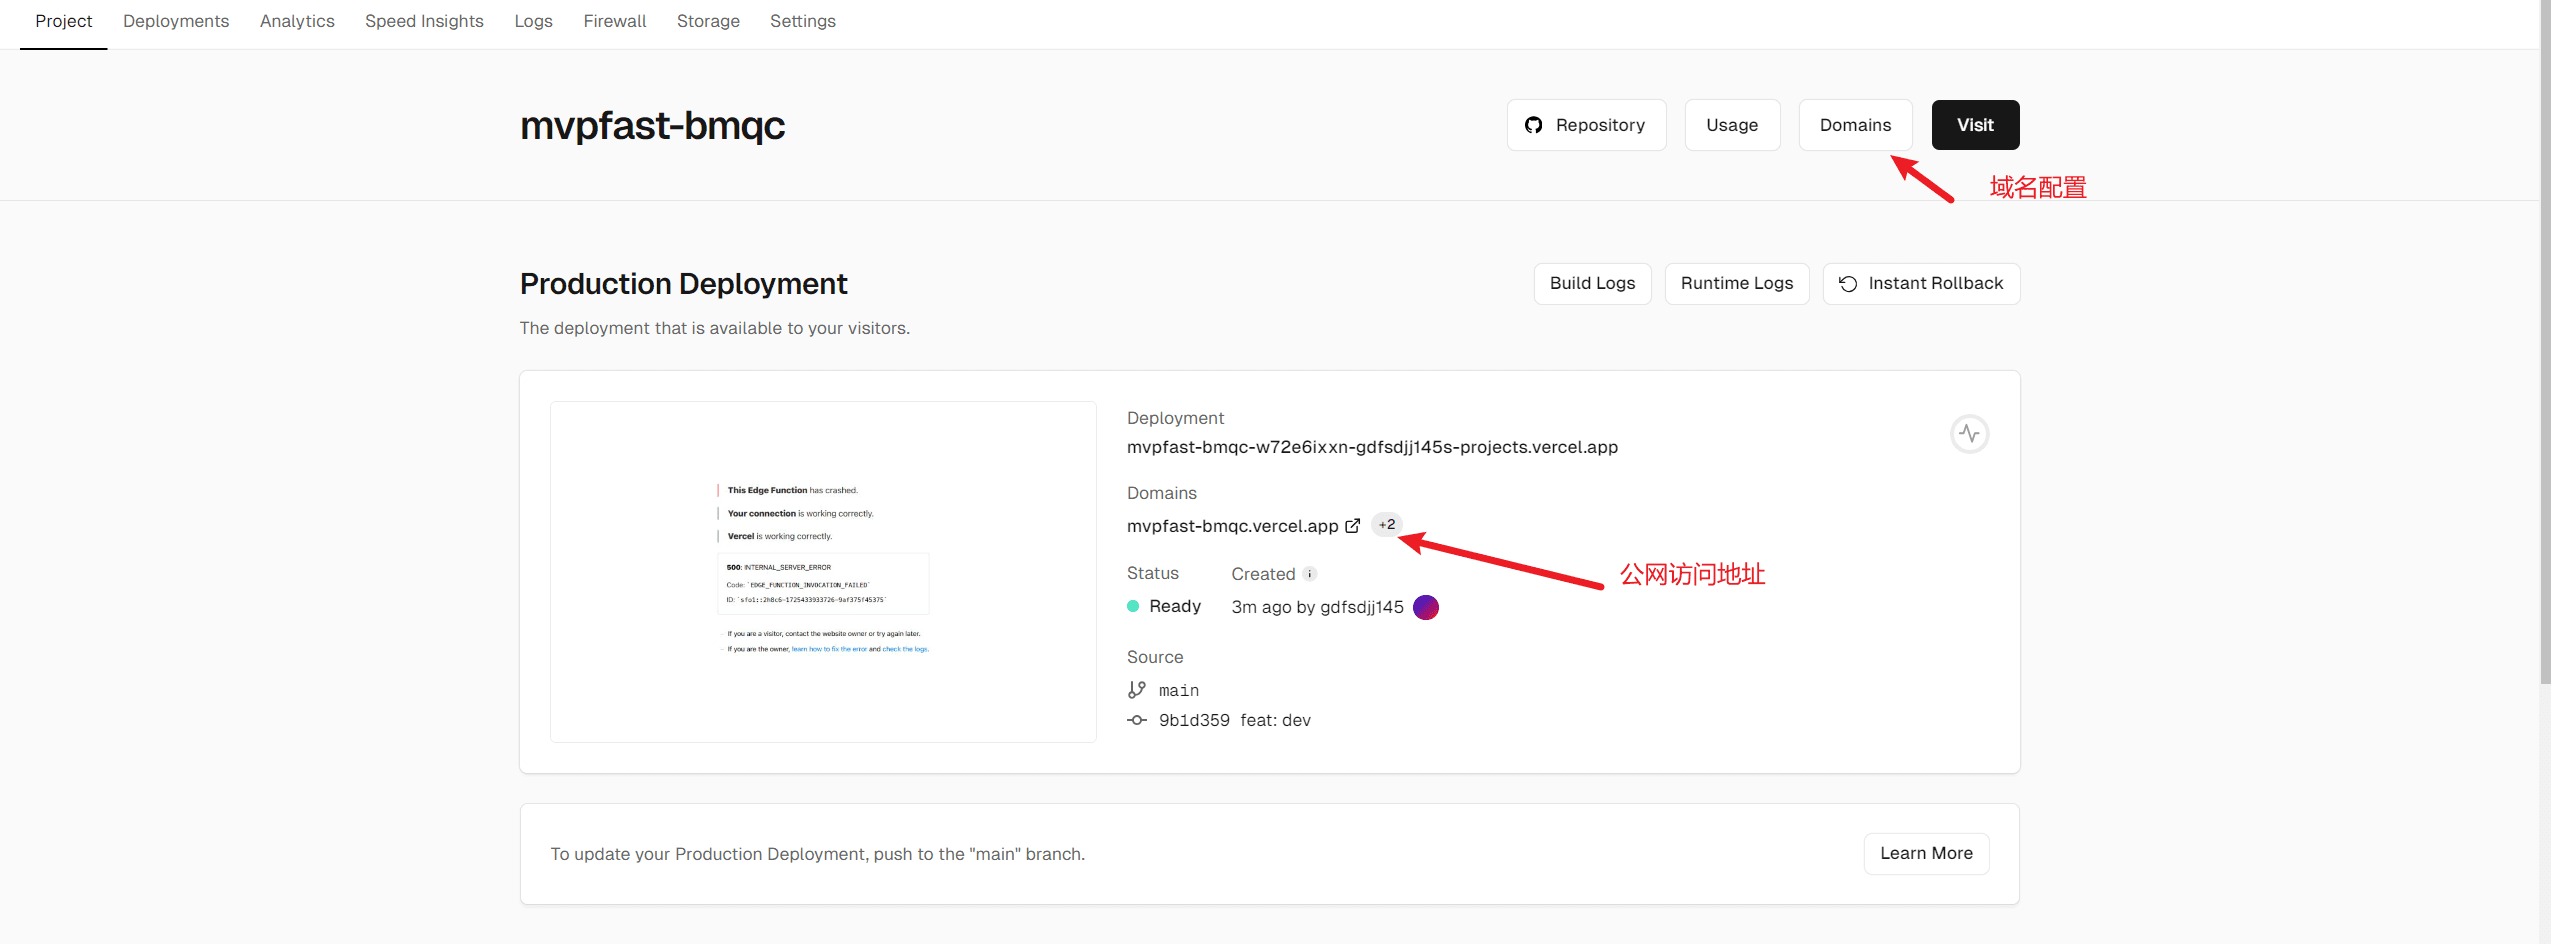Click the git branch icon beside main
This screenshot has width=2551, height=944.
1137,690
